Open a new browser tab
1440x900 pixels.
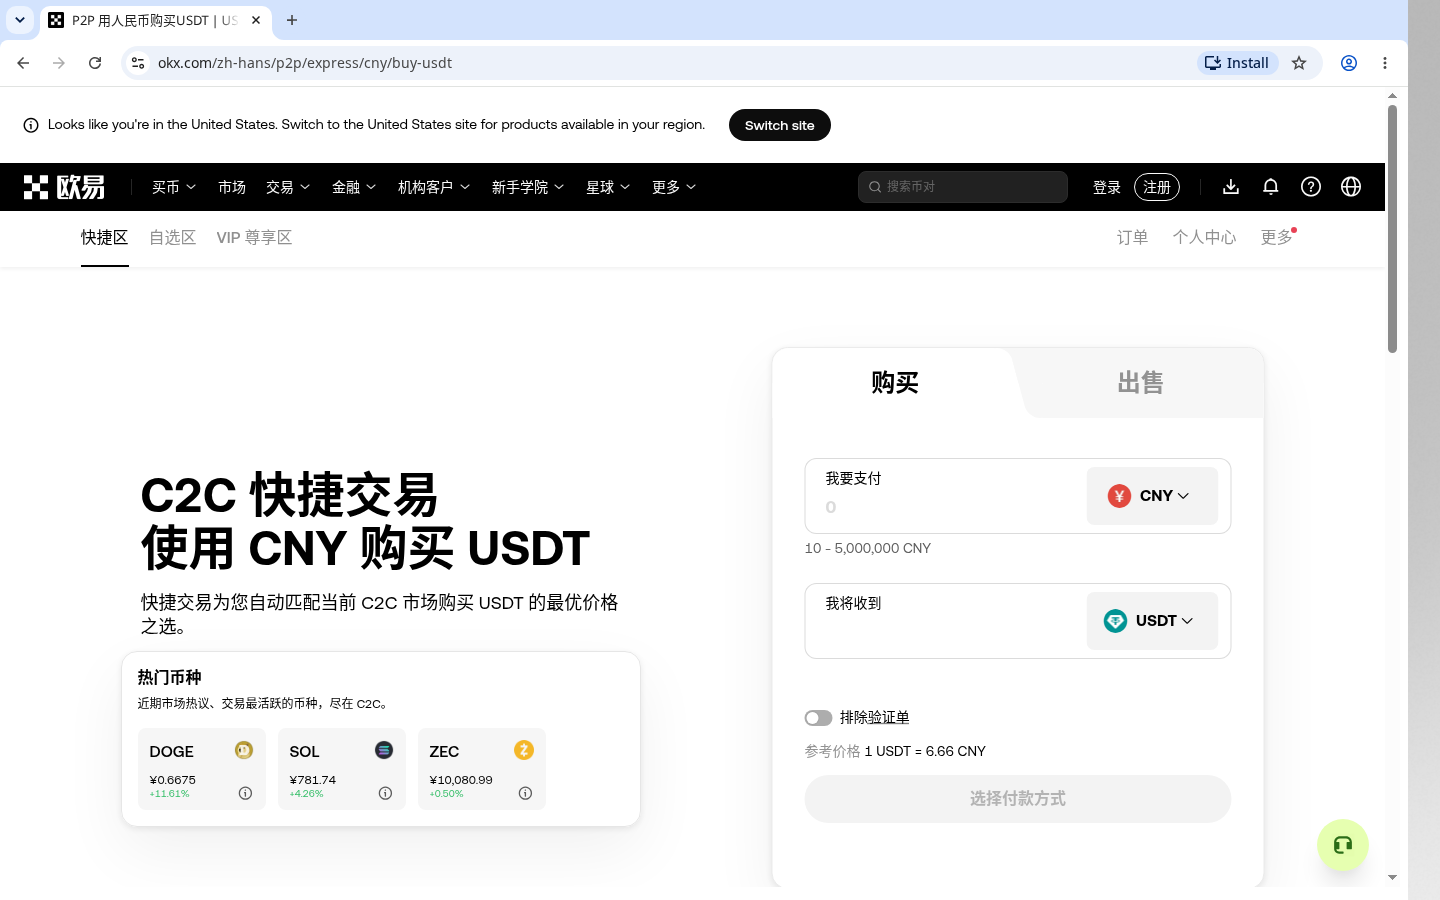click(x=292, y=20)
